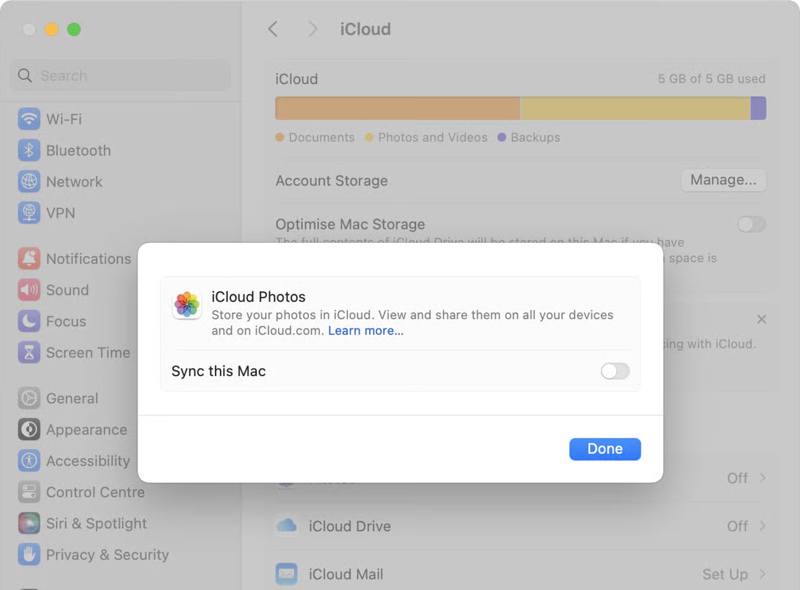Select the Focus moon icon
Screen dimensions: 800x590
click(x=29, y=321)
